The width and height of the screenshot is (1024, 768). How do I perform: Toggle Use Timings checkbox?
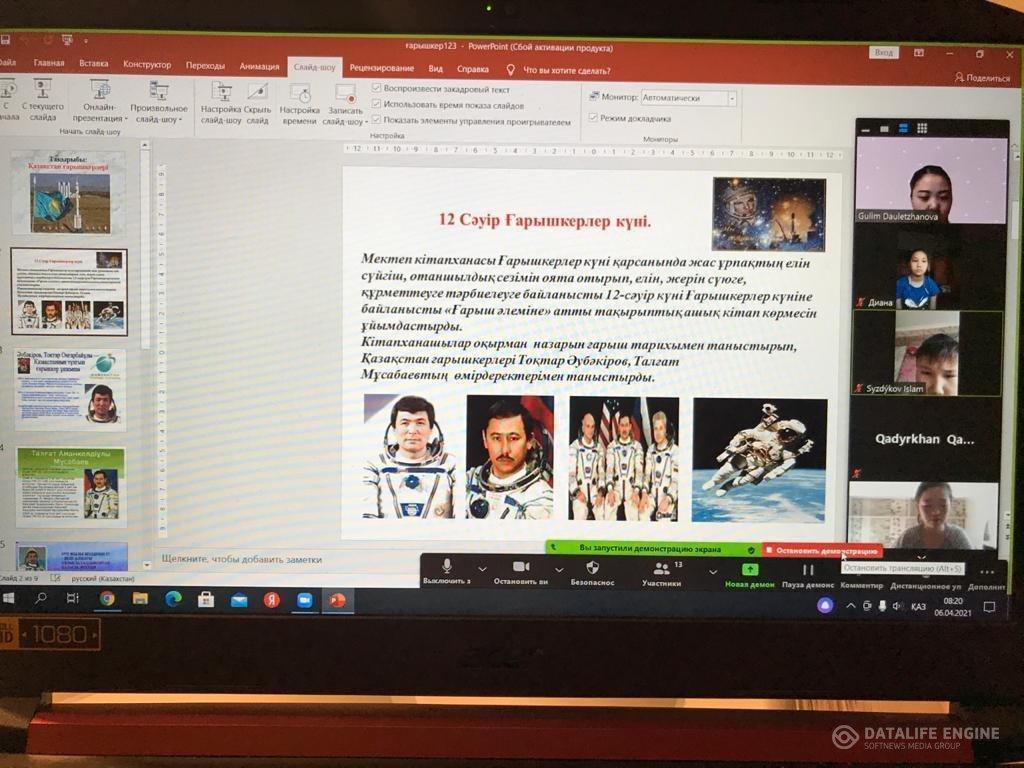click(x=377, y=105)
